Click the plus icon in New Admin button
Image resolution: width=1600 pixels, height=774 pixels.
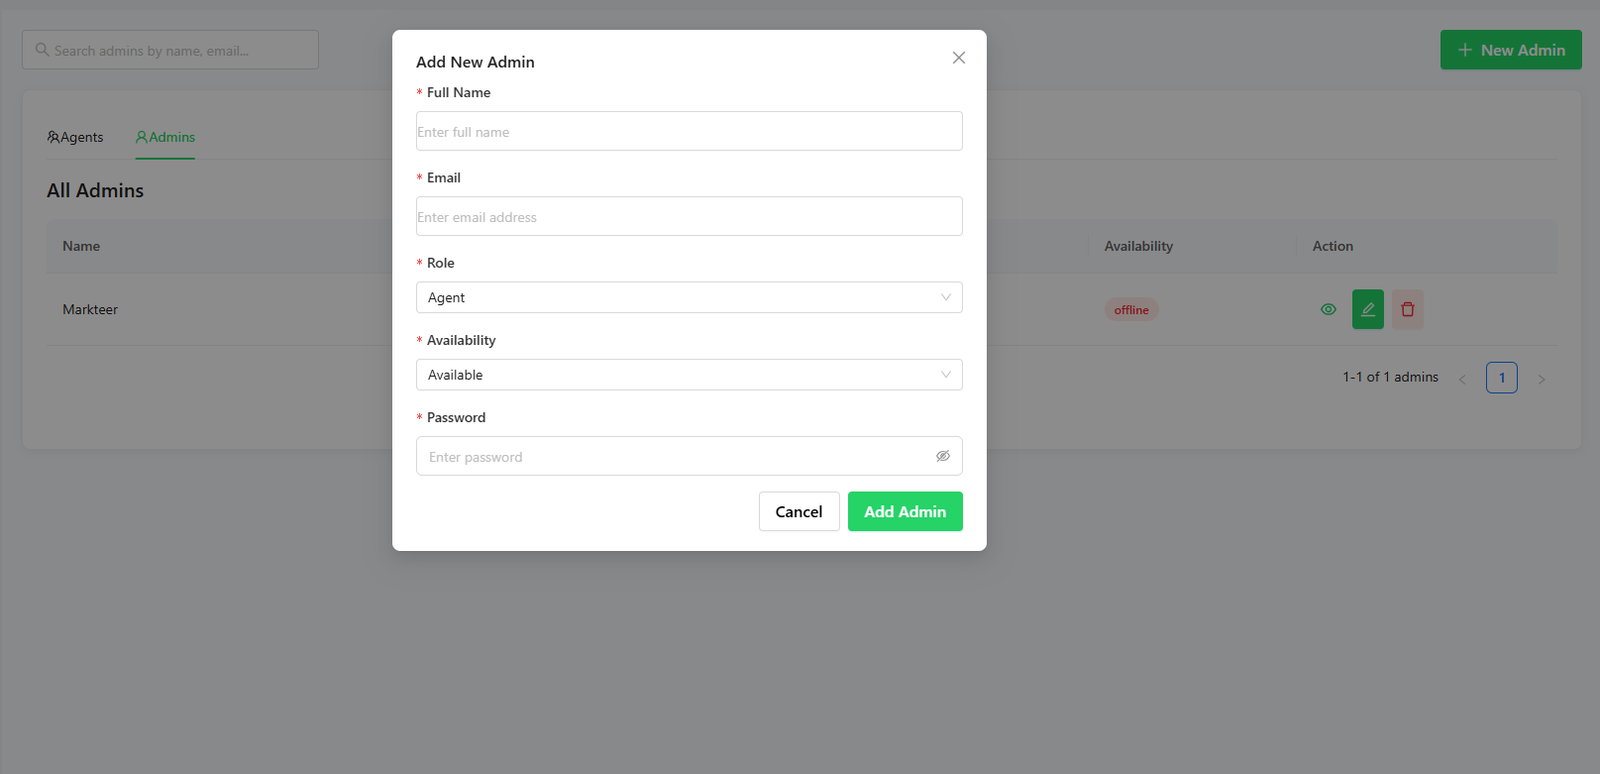(1464, 49)
